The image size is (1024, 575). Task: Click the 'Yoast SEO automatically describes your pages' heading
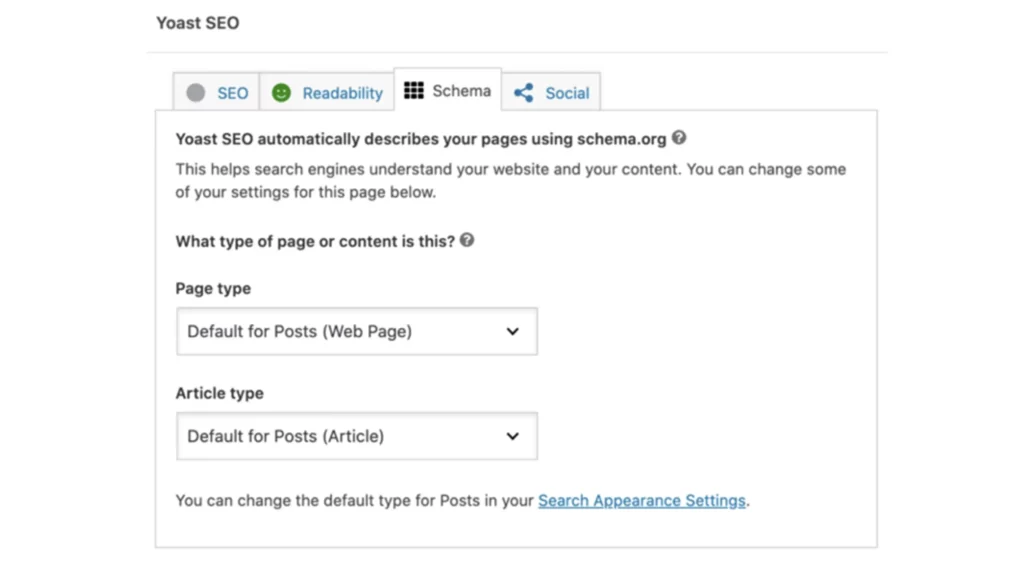click(421, 139)
